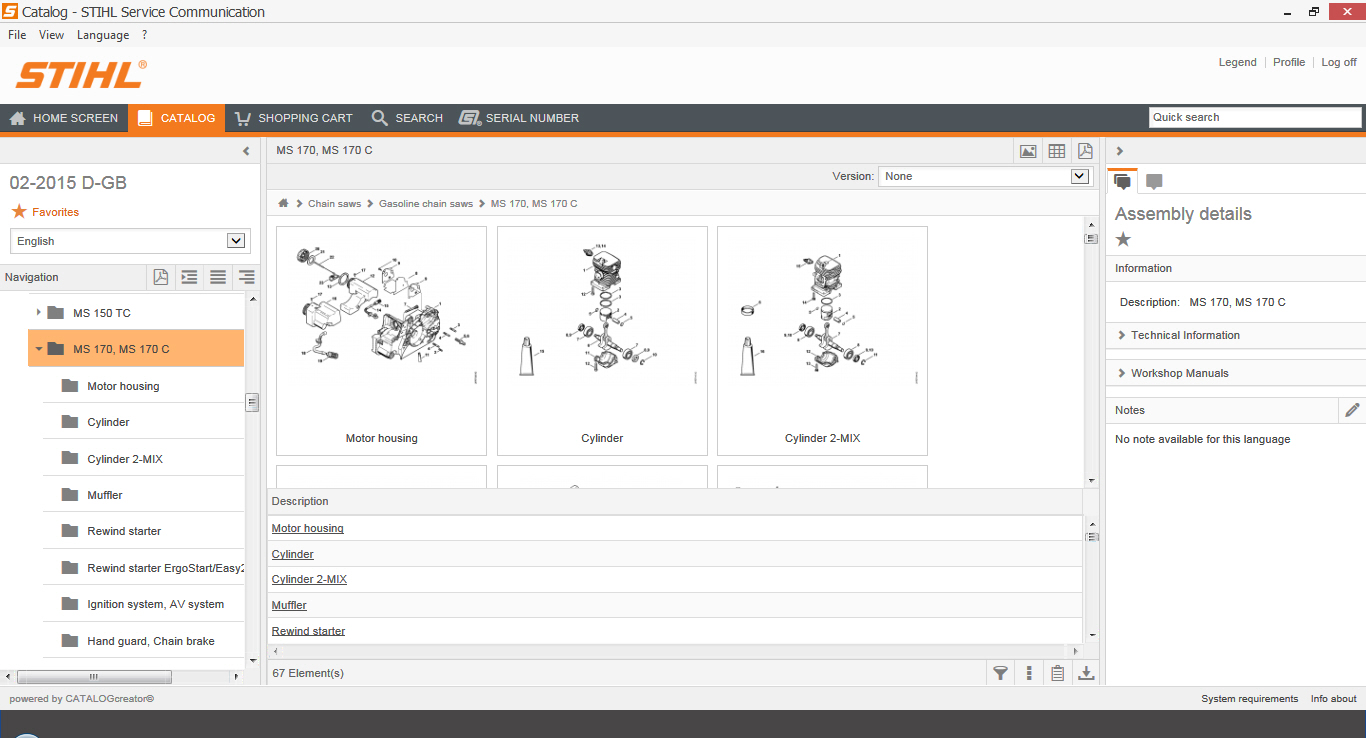This screenshot has height=738, width=1366.
Task: Collapse the left navigation panel arrow
Action: click(246, 151)
